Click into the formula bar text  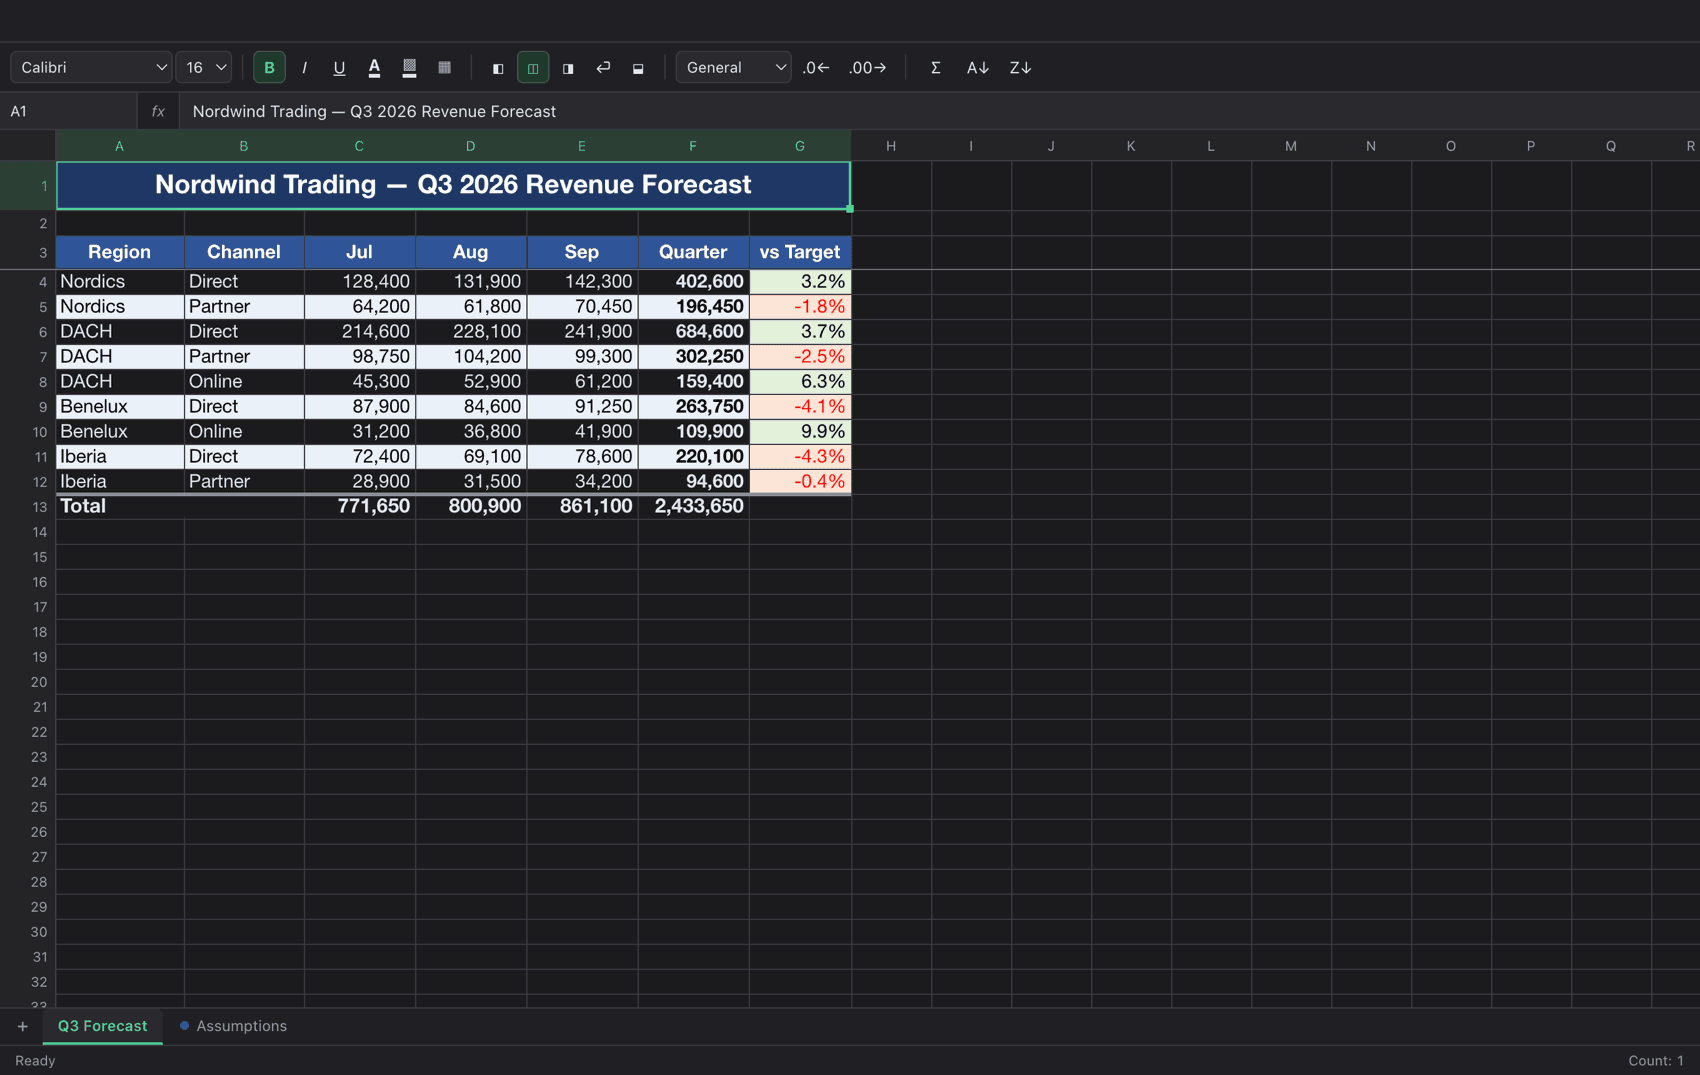(938, 111)
